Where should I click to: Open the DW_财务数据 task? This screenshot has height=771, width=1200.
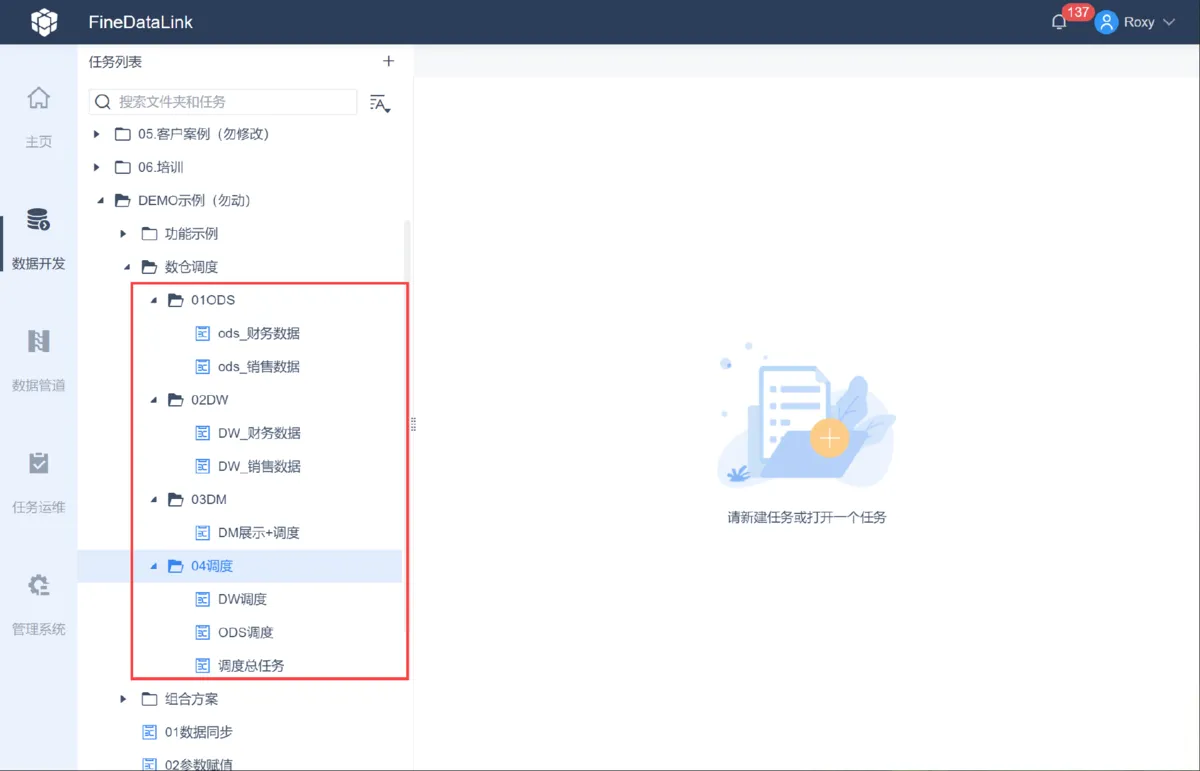pyautogui.click(x=259, y=434)
